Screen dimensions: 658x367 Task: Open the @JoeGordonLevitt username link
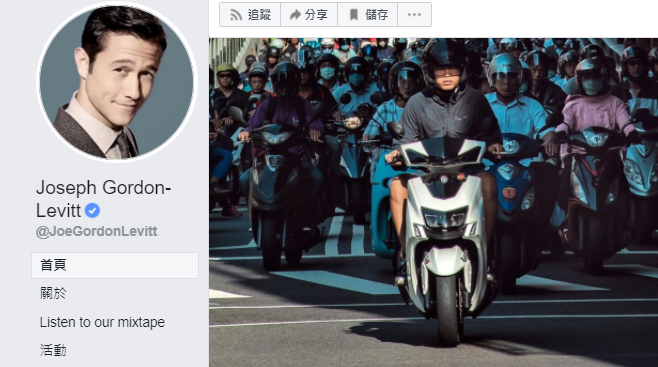97,232
